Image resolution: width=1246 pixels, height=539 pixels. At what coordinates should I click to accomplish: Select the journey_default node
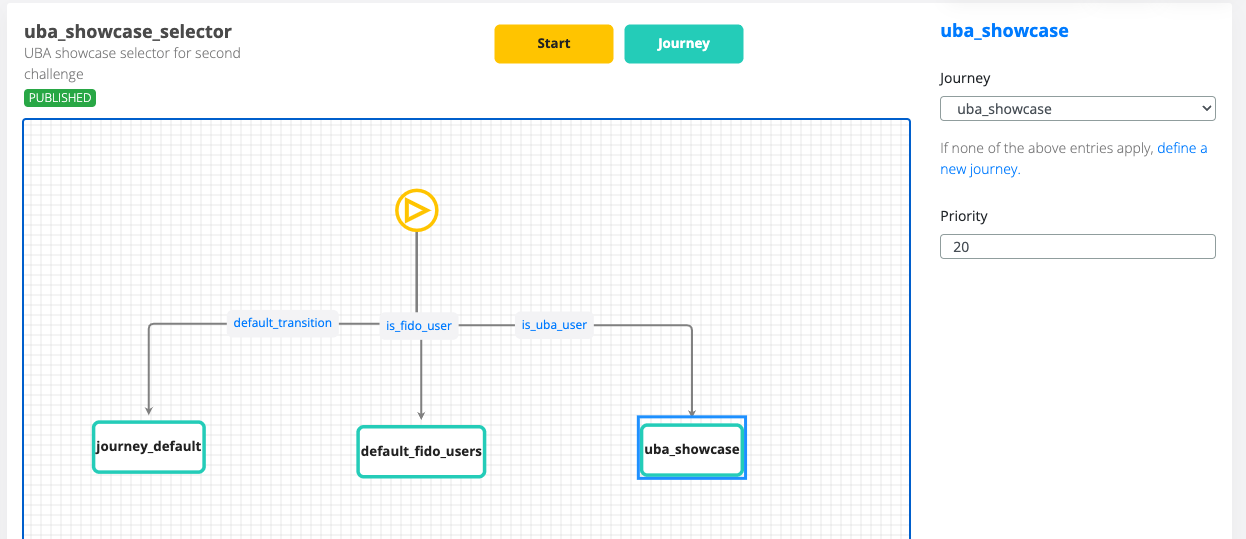[149, 447]
